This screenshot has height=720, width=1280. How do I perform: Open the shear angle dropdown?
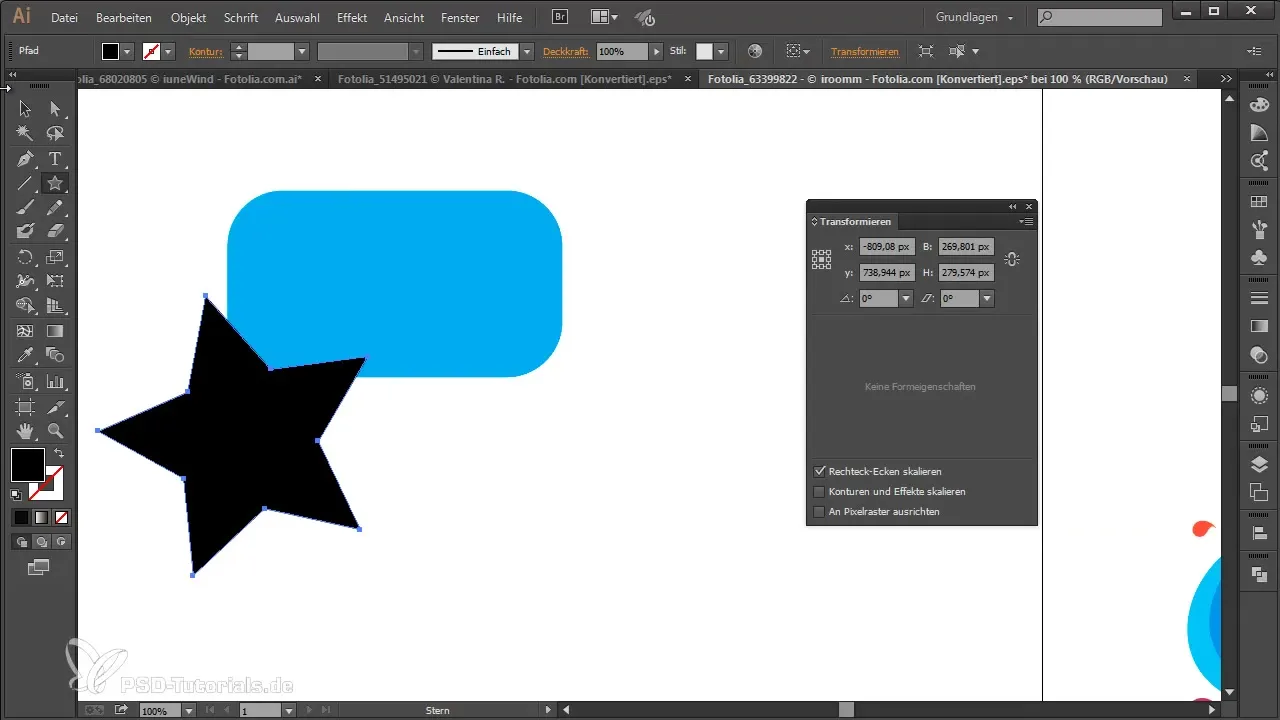click(987, 298)
